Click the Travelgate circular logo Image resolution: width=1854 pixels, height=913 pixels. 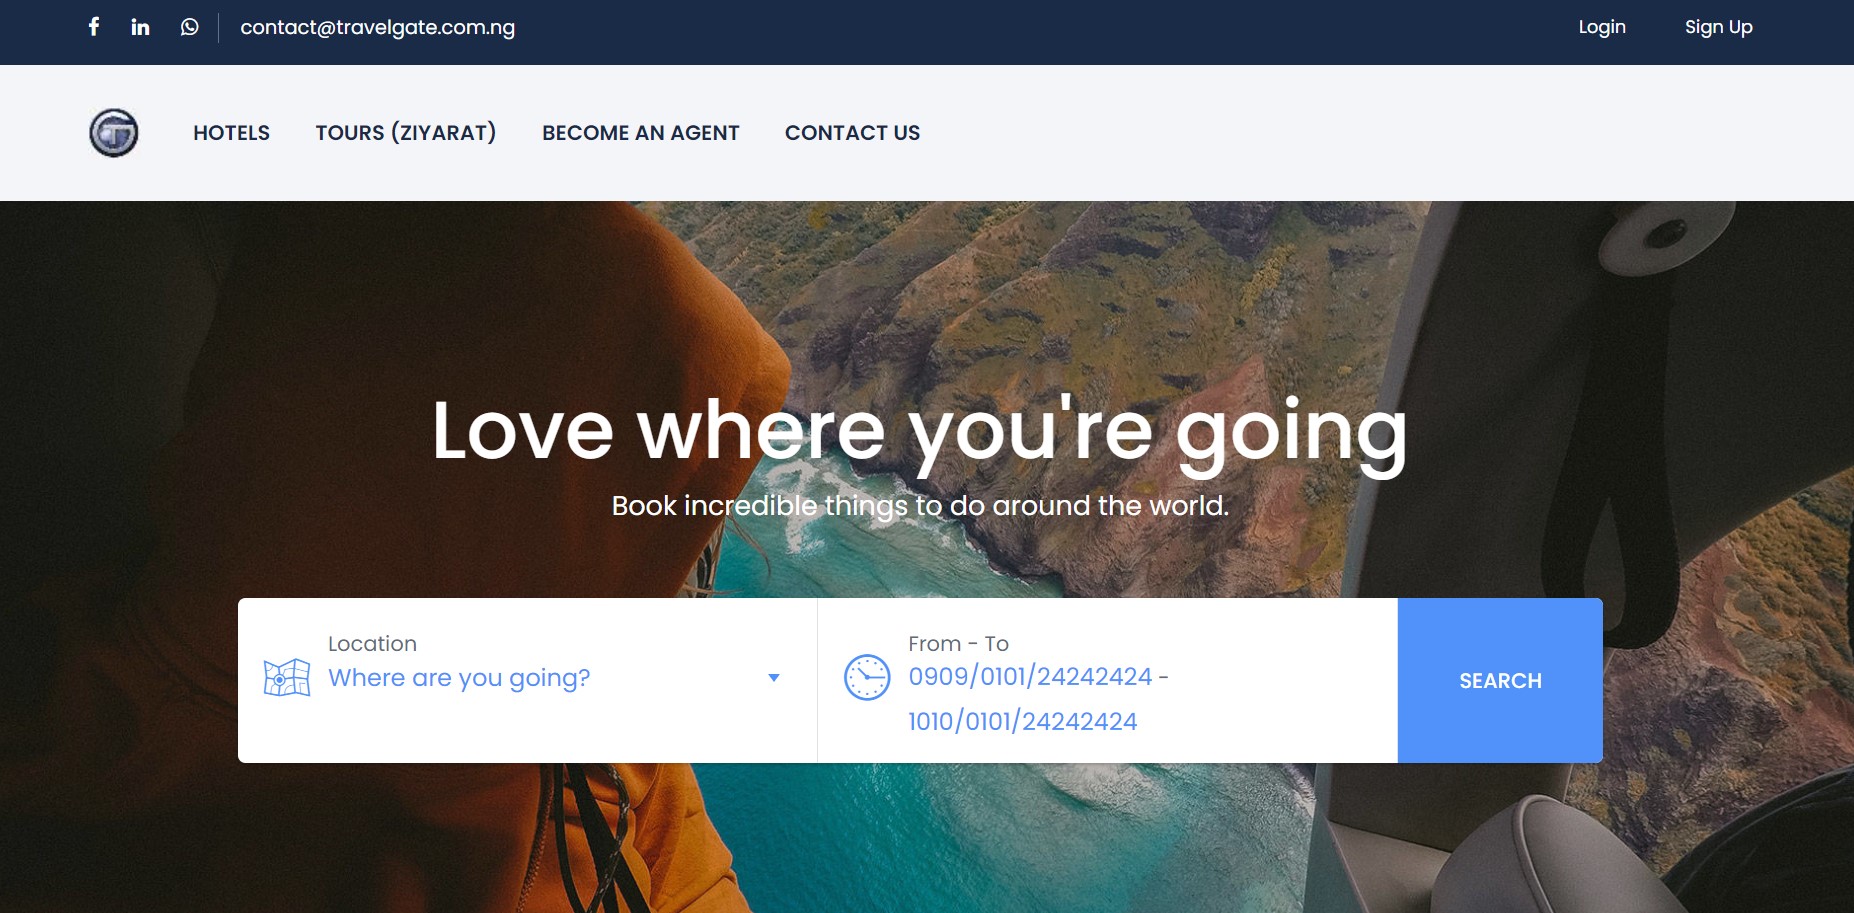click(114, 133)
